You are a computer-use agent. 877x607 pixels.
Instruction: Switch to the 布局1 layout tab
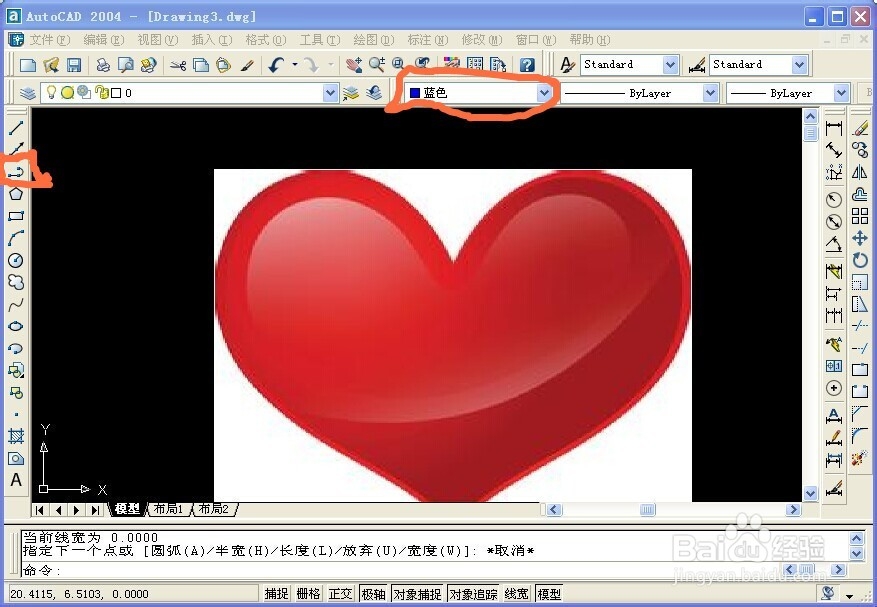pos(170,509)
